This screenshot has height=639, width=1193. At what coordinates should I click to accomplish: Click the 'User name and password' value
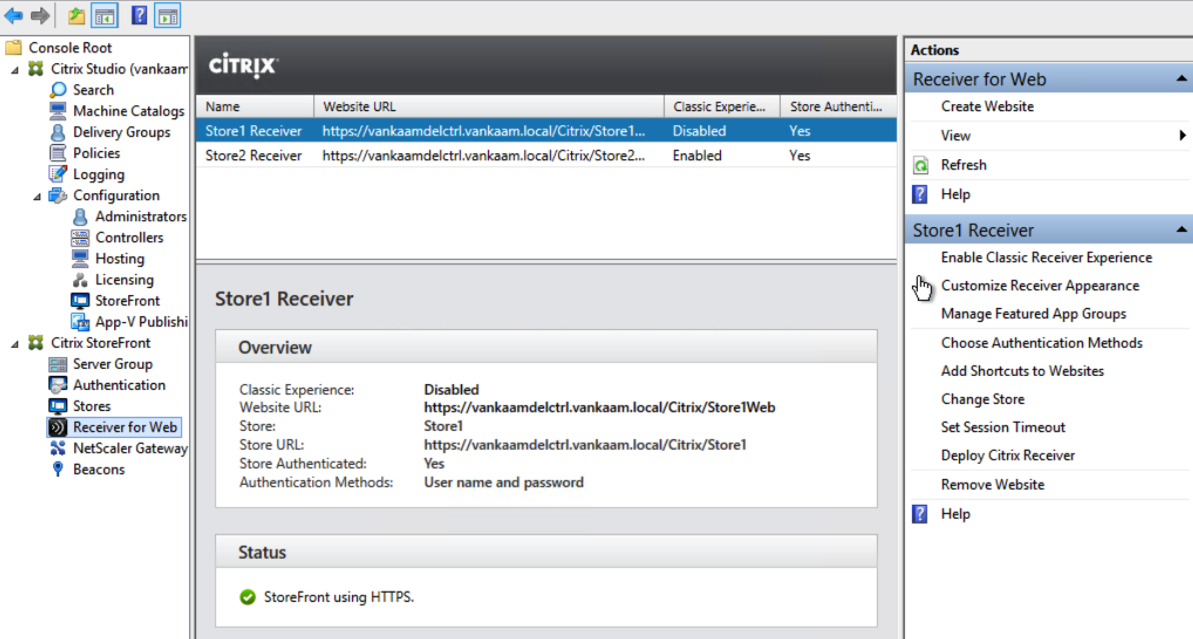click(x=504, y=482)
